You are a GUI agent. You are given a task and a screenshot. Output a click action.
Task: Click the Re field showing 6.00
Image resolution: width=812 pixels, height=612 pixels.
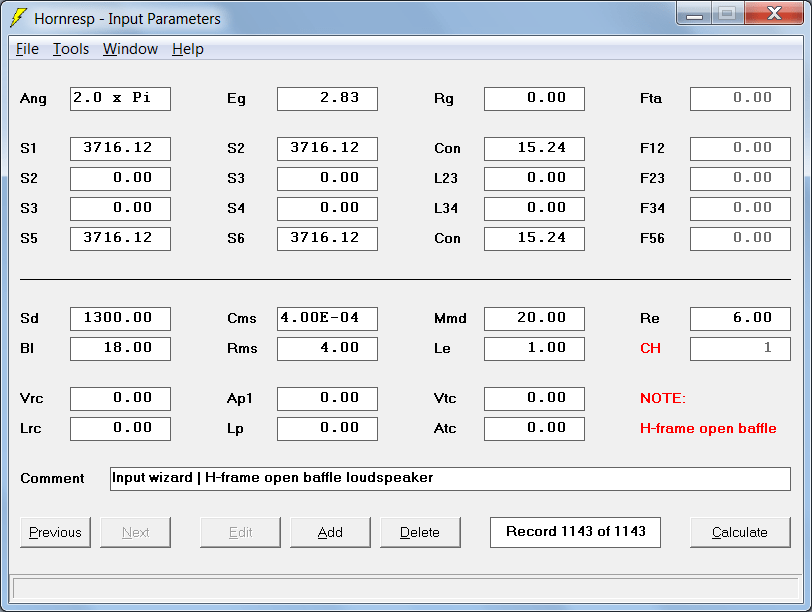(x=741, y=318)
